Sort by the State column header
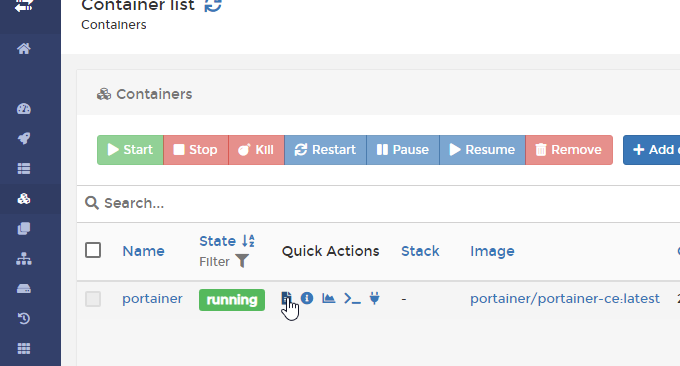The image size is (680, 366). point(217,241)
